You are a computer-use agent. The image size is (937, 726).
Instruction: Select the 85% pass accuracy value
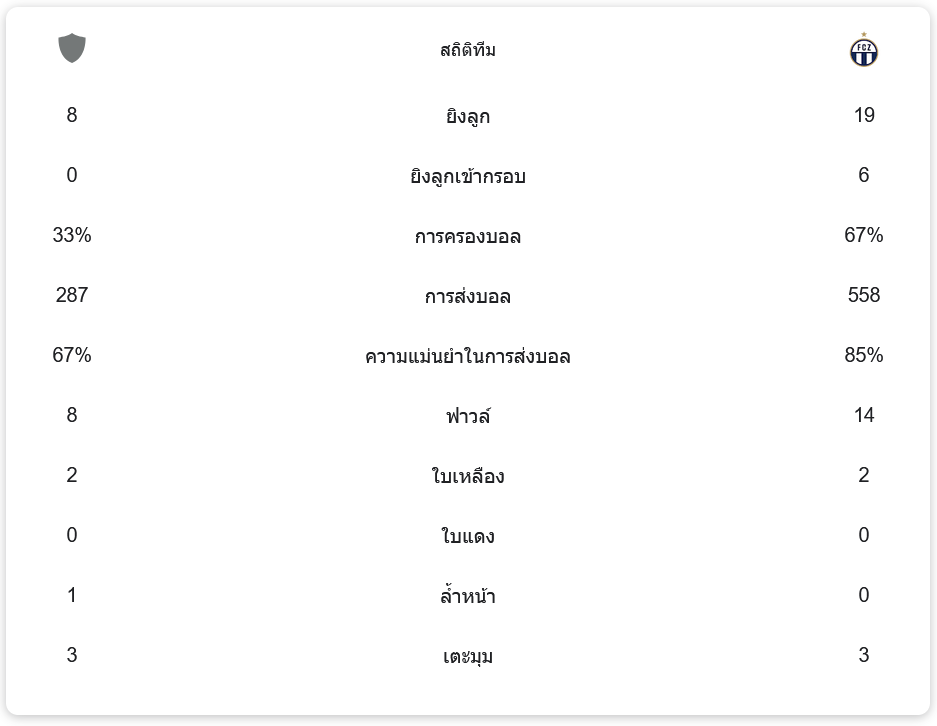click(864, 355)
